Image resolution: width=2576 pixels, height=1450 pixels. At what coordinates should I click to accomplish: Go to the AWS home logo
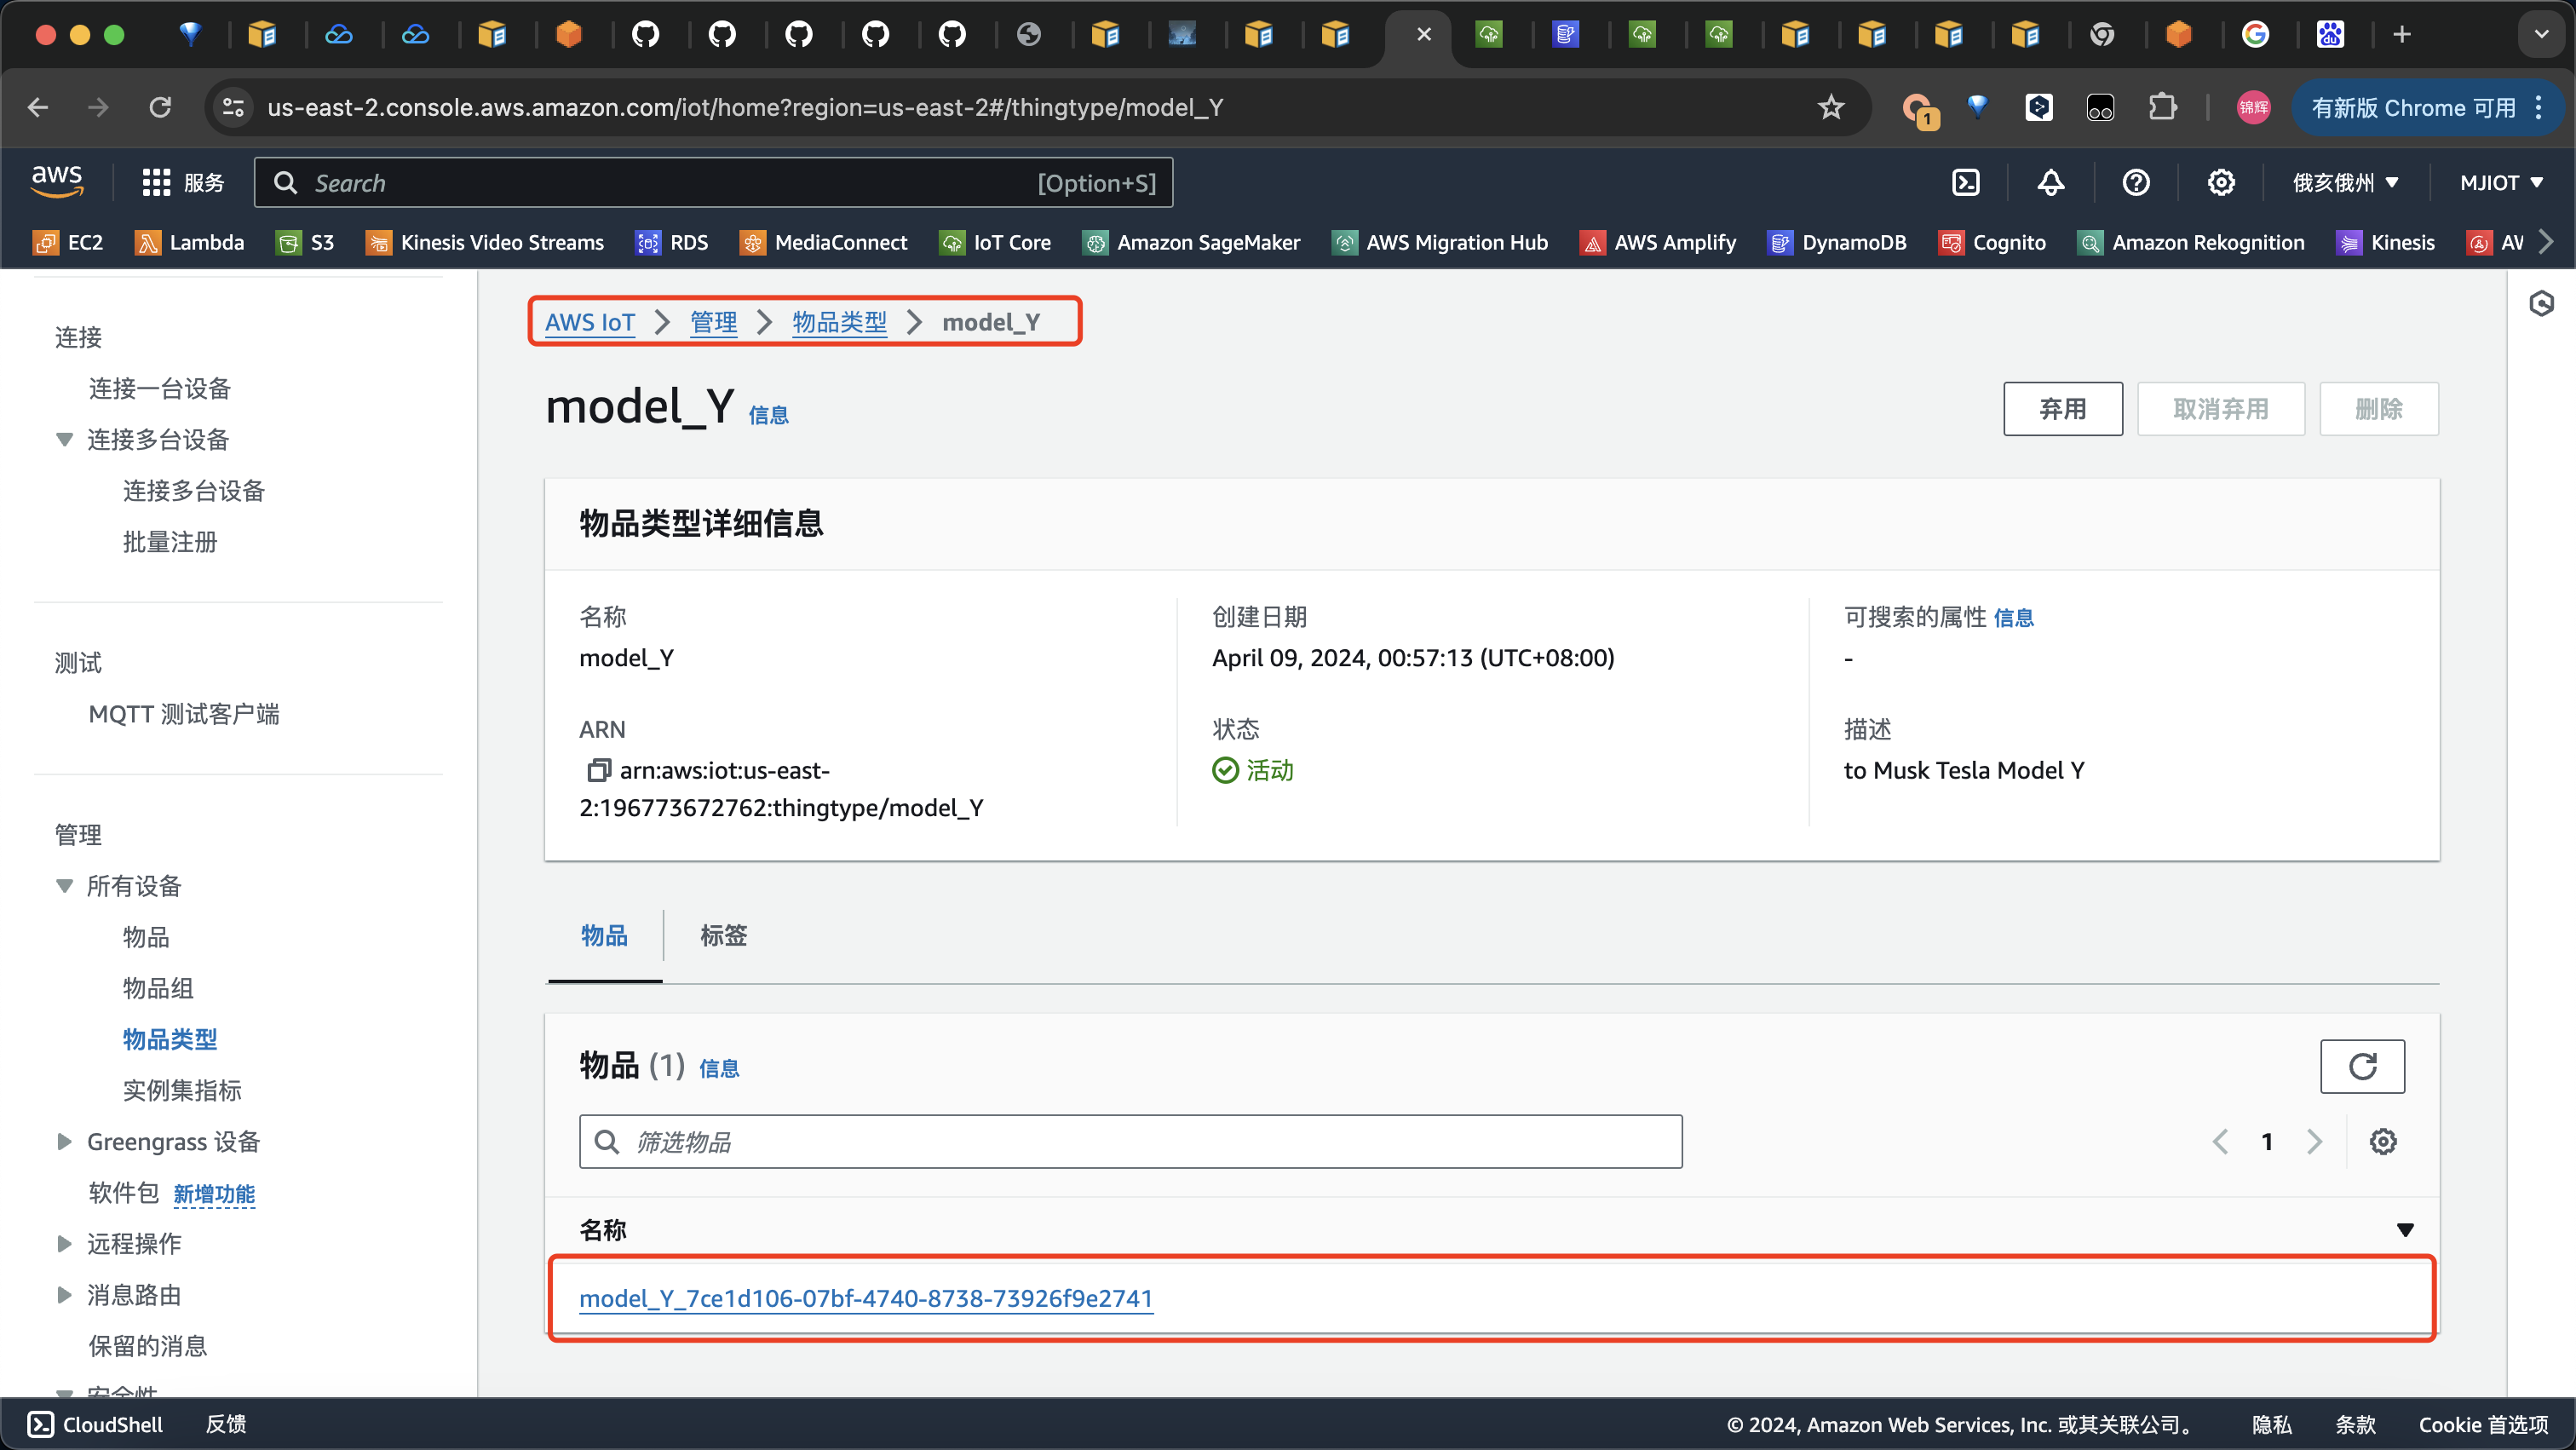(x=57, y=181)
